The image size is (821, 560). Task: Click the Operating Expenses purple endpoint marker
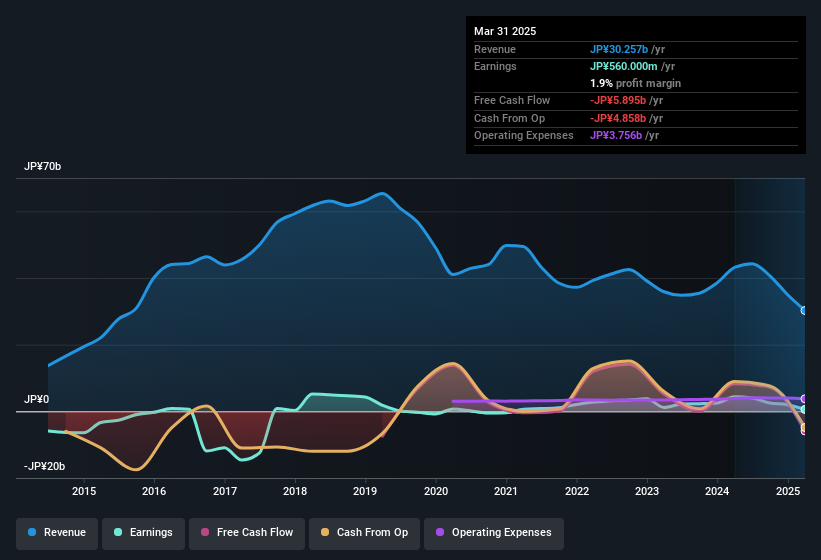[804, 399]
